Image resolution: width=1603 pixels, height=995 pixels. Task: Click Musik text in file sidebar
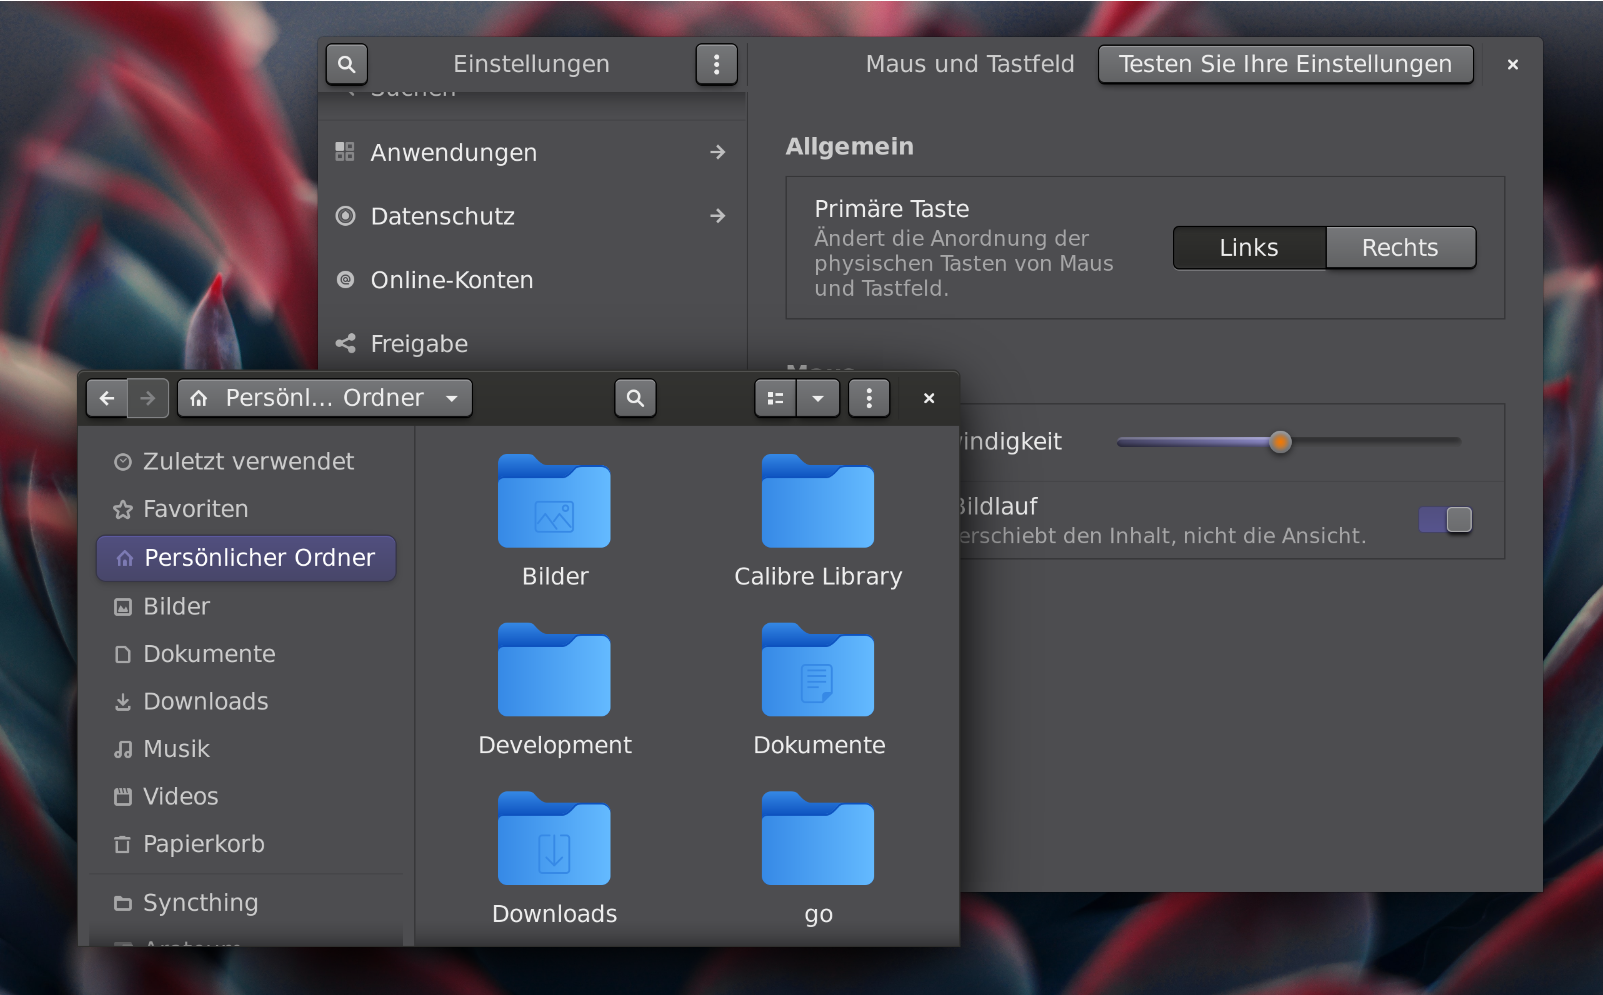coord(177,749)
